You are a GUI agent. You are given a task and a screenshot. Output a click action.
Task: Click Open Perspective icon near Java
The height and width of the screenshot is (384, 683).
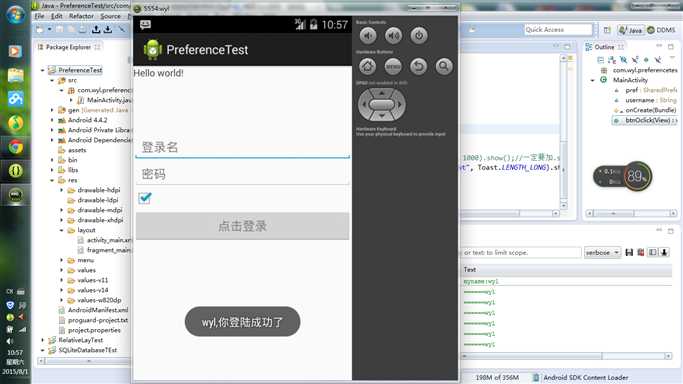pyautogui.click(x=607, y=30)
